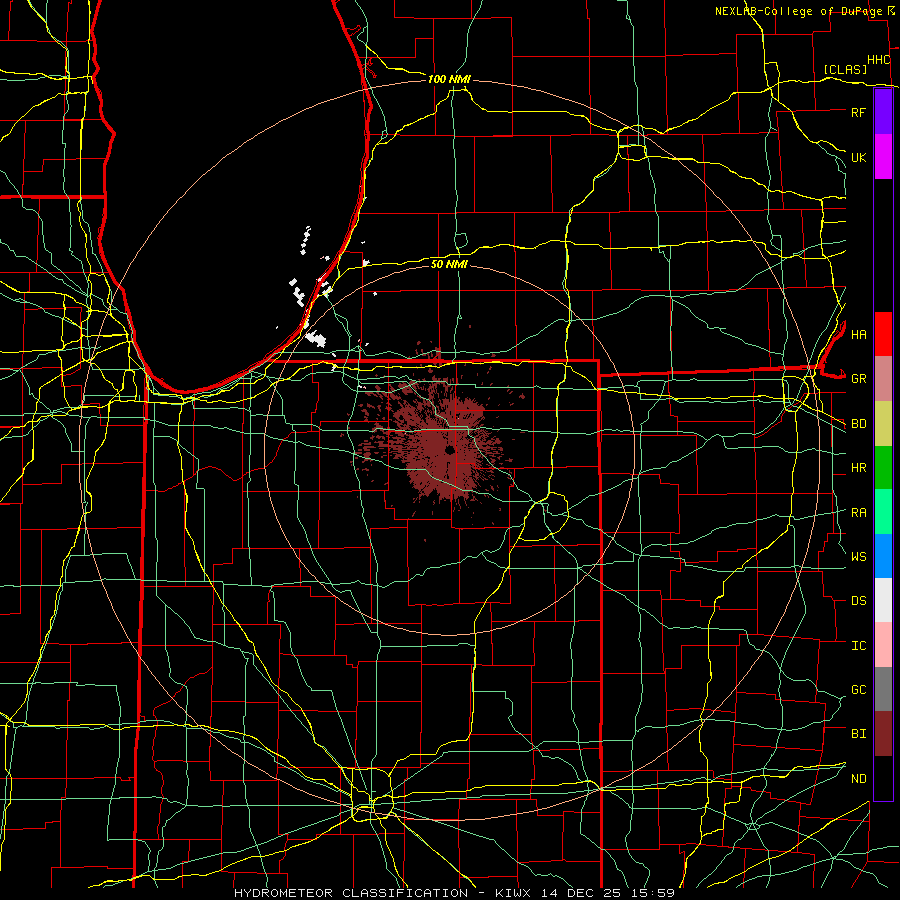Image resolution: width=900 pixels, height=900 pixels.
Task: Click the RF legend label
Action: point(858,112)
